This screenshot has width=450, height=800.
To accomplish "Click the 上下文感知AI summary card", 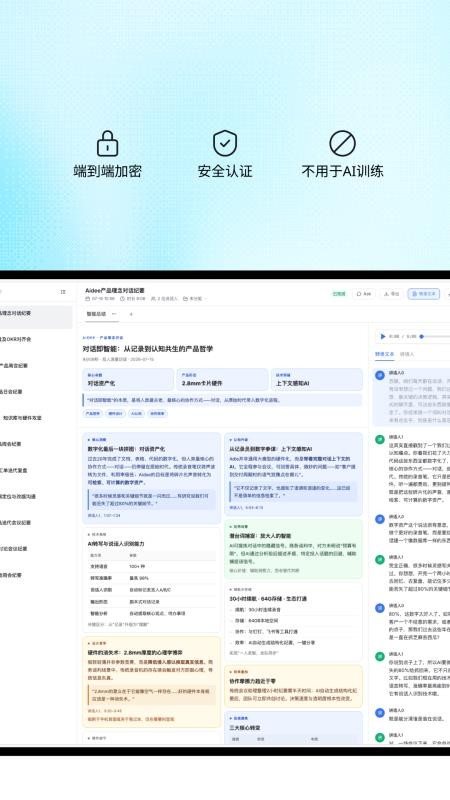I will [316, 379].
